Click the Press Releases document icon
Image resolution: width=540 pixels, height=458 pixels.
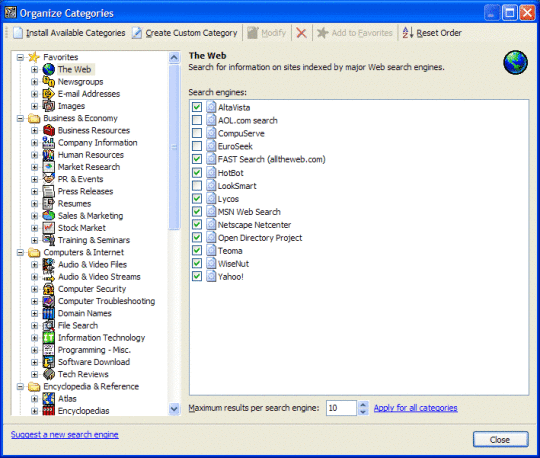pyautogui.click(x=49, y=191)
